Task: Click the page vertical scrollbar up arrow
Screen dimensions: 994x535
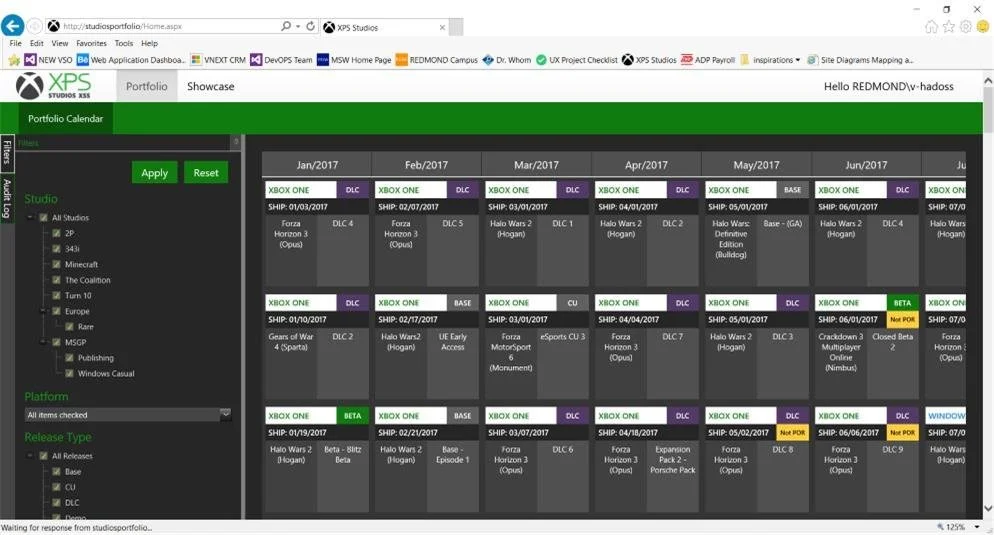Action: 988,81
